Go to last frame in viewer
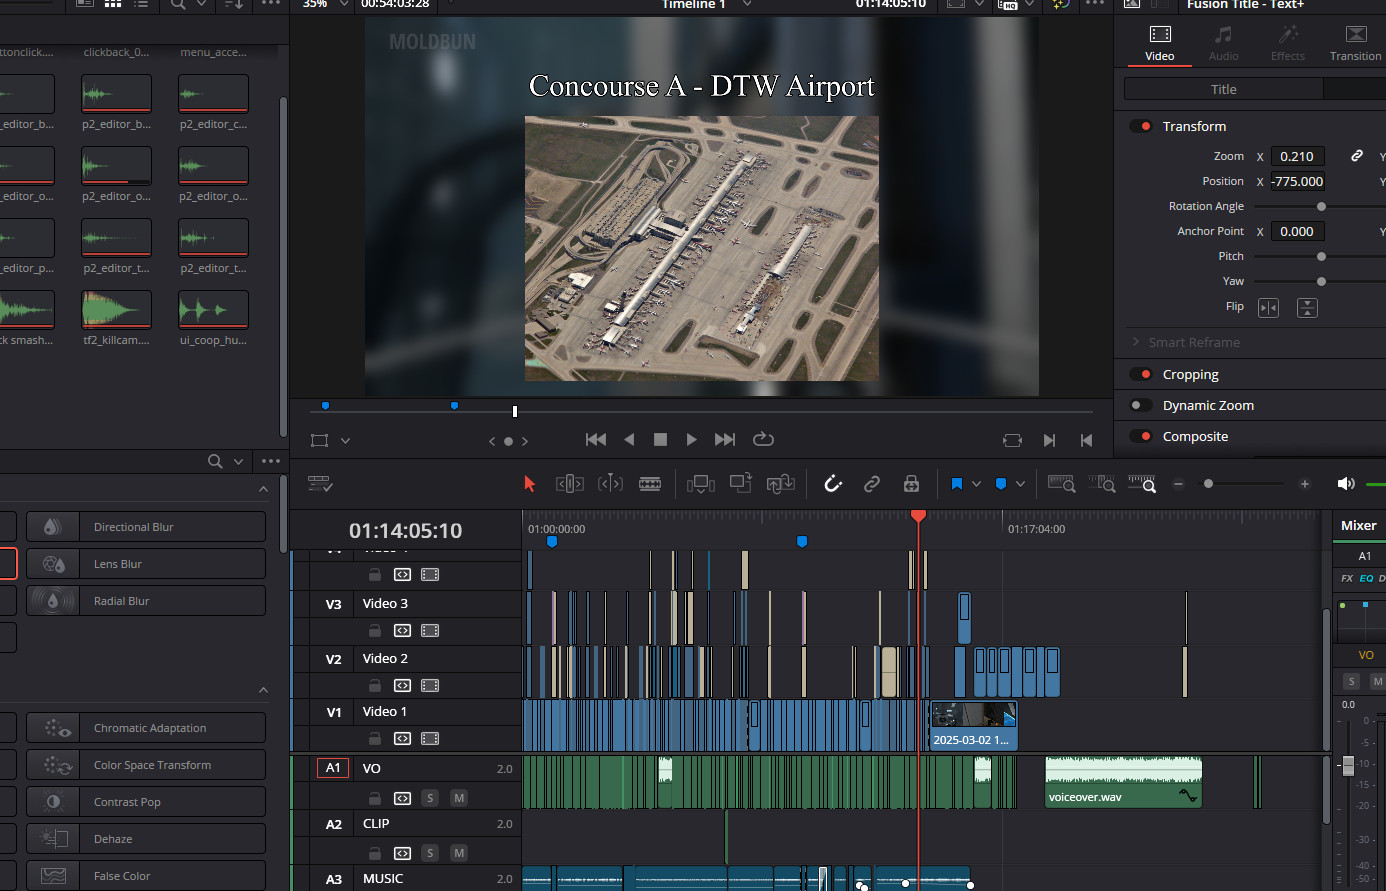1386x891 pixels. 725,439
